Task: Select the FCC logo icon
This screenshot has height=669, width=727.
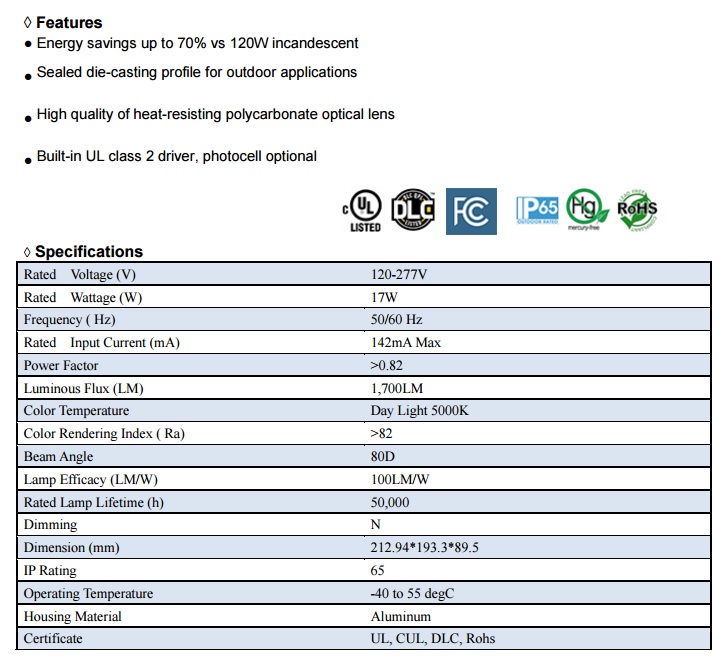Action: [470, 210]
